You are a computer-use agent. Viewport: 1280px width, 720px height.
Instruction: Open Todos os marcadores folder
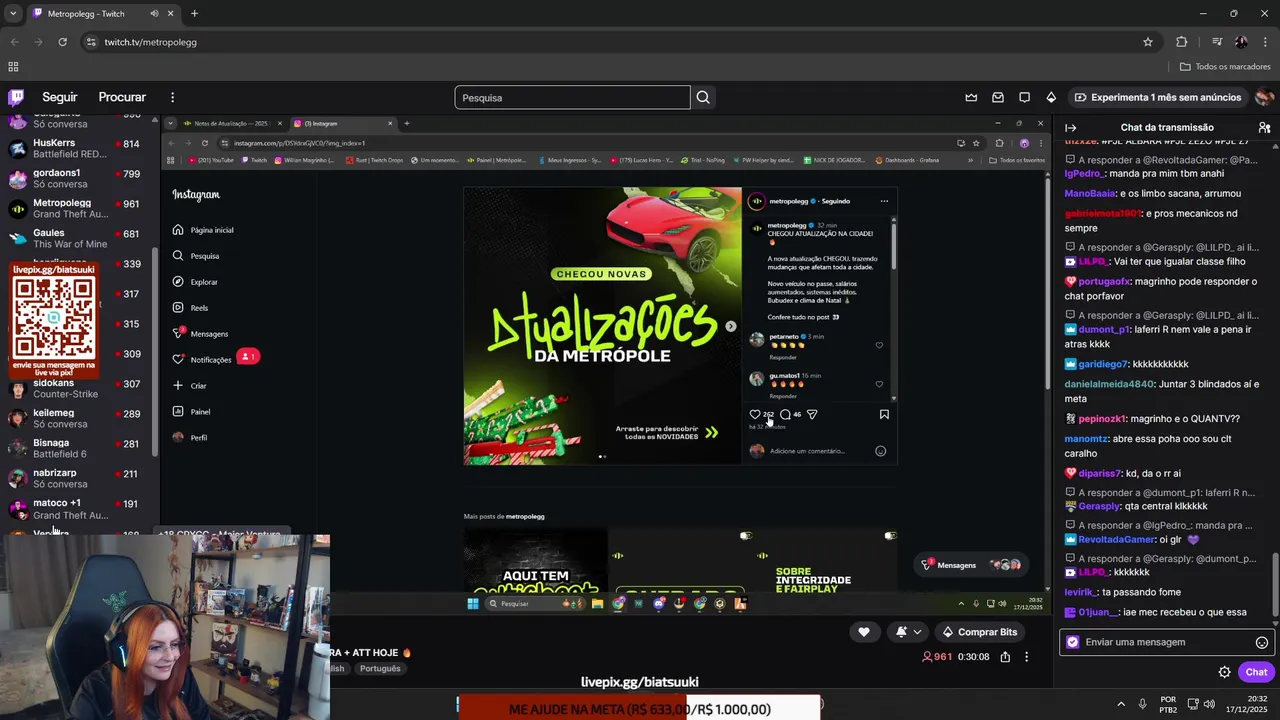(x=1225, y=67)
